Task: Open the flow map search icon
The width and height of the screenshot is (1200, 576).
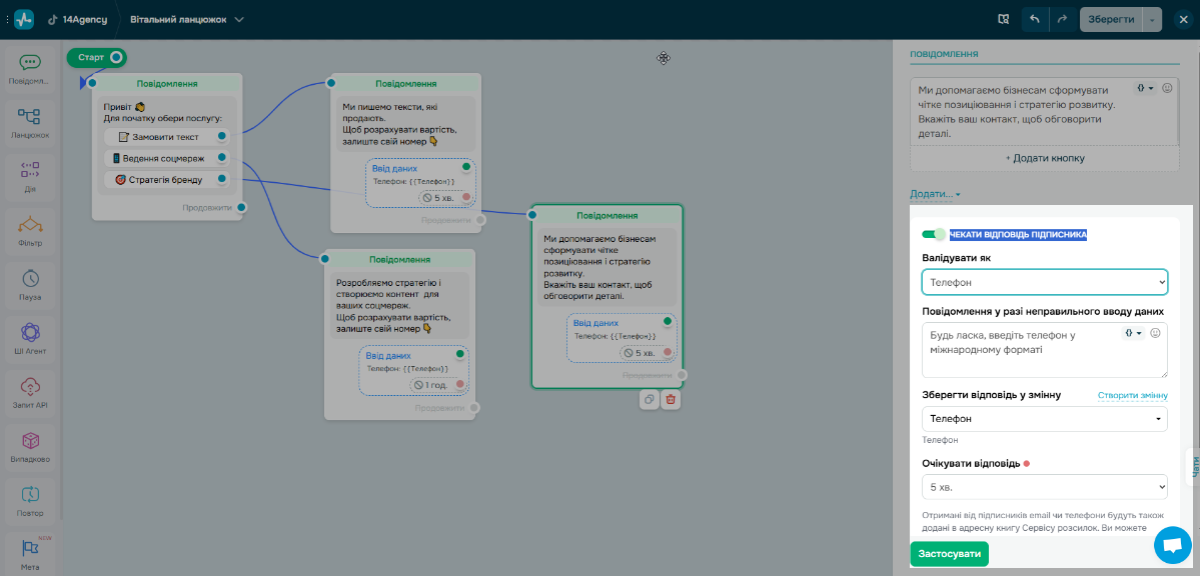Action: click(1005, 19)
